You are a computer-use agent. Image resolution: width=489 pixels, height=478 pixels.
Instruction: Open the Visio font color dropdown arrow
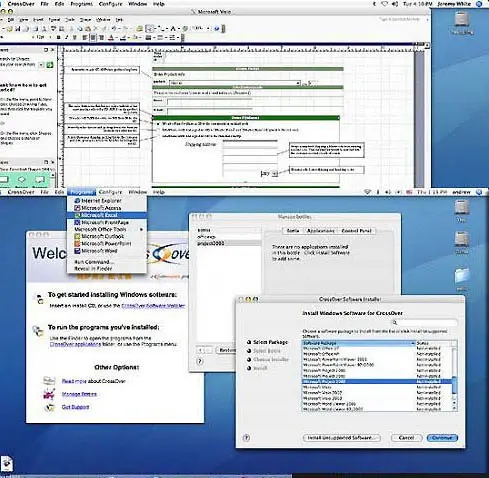(116, 38)
